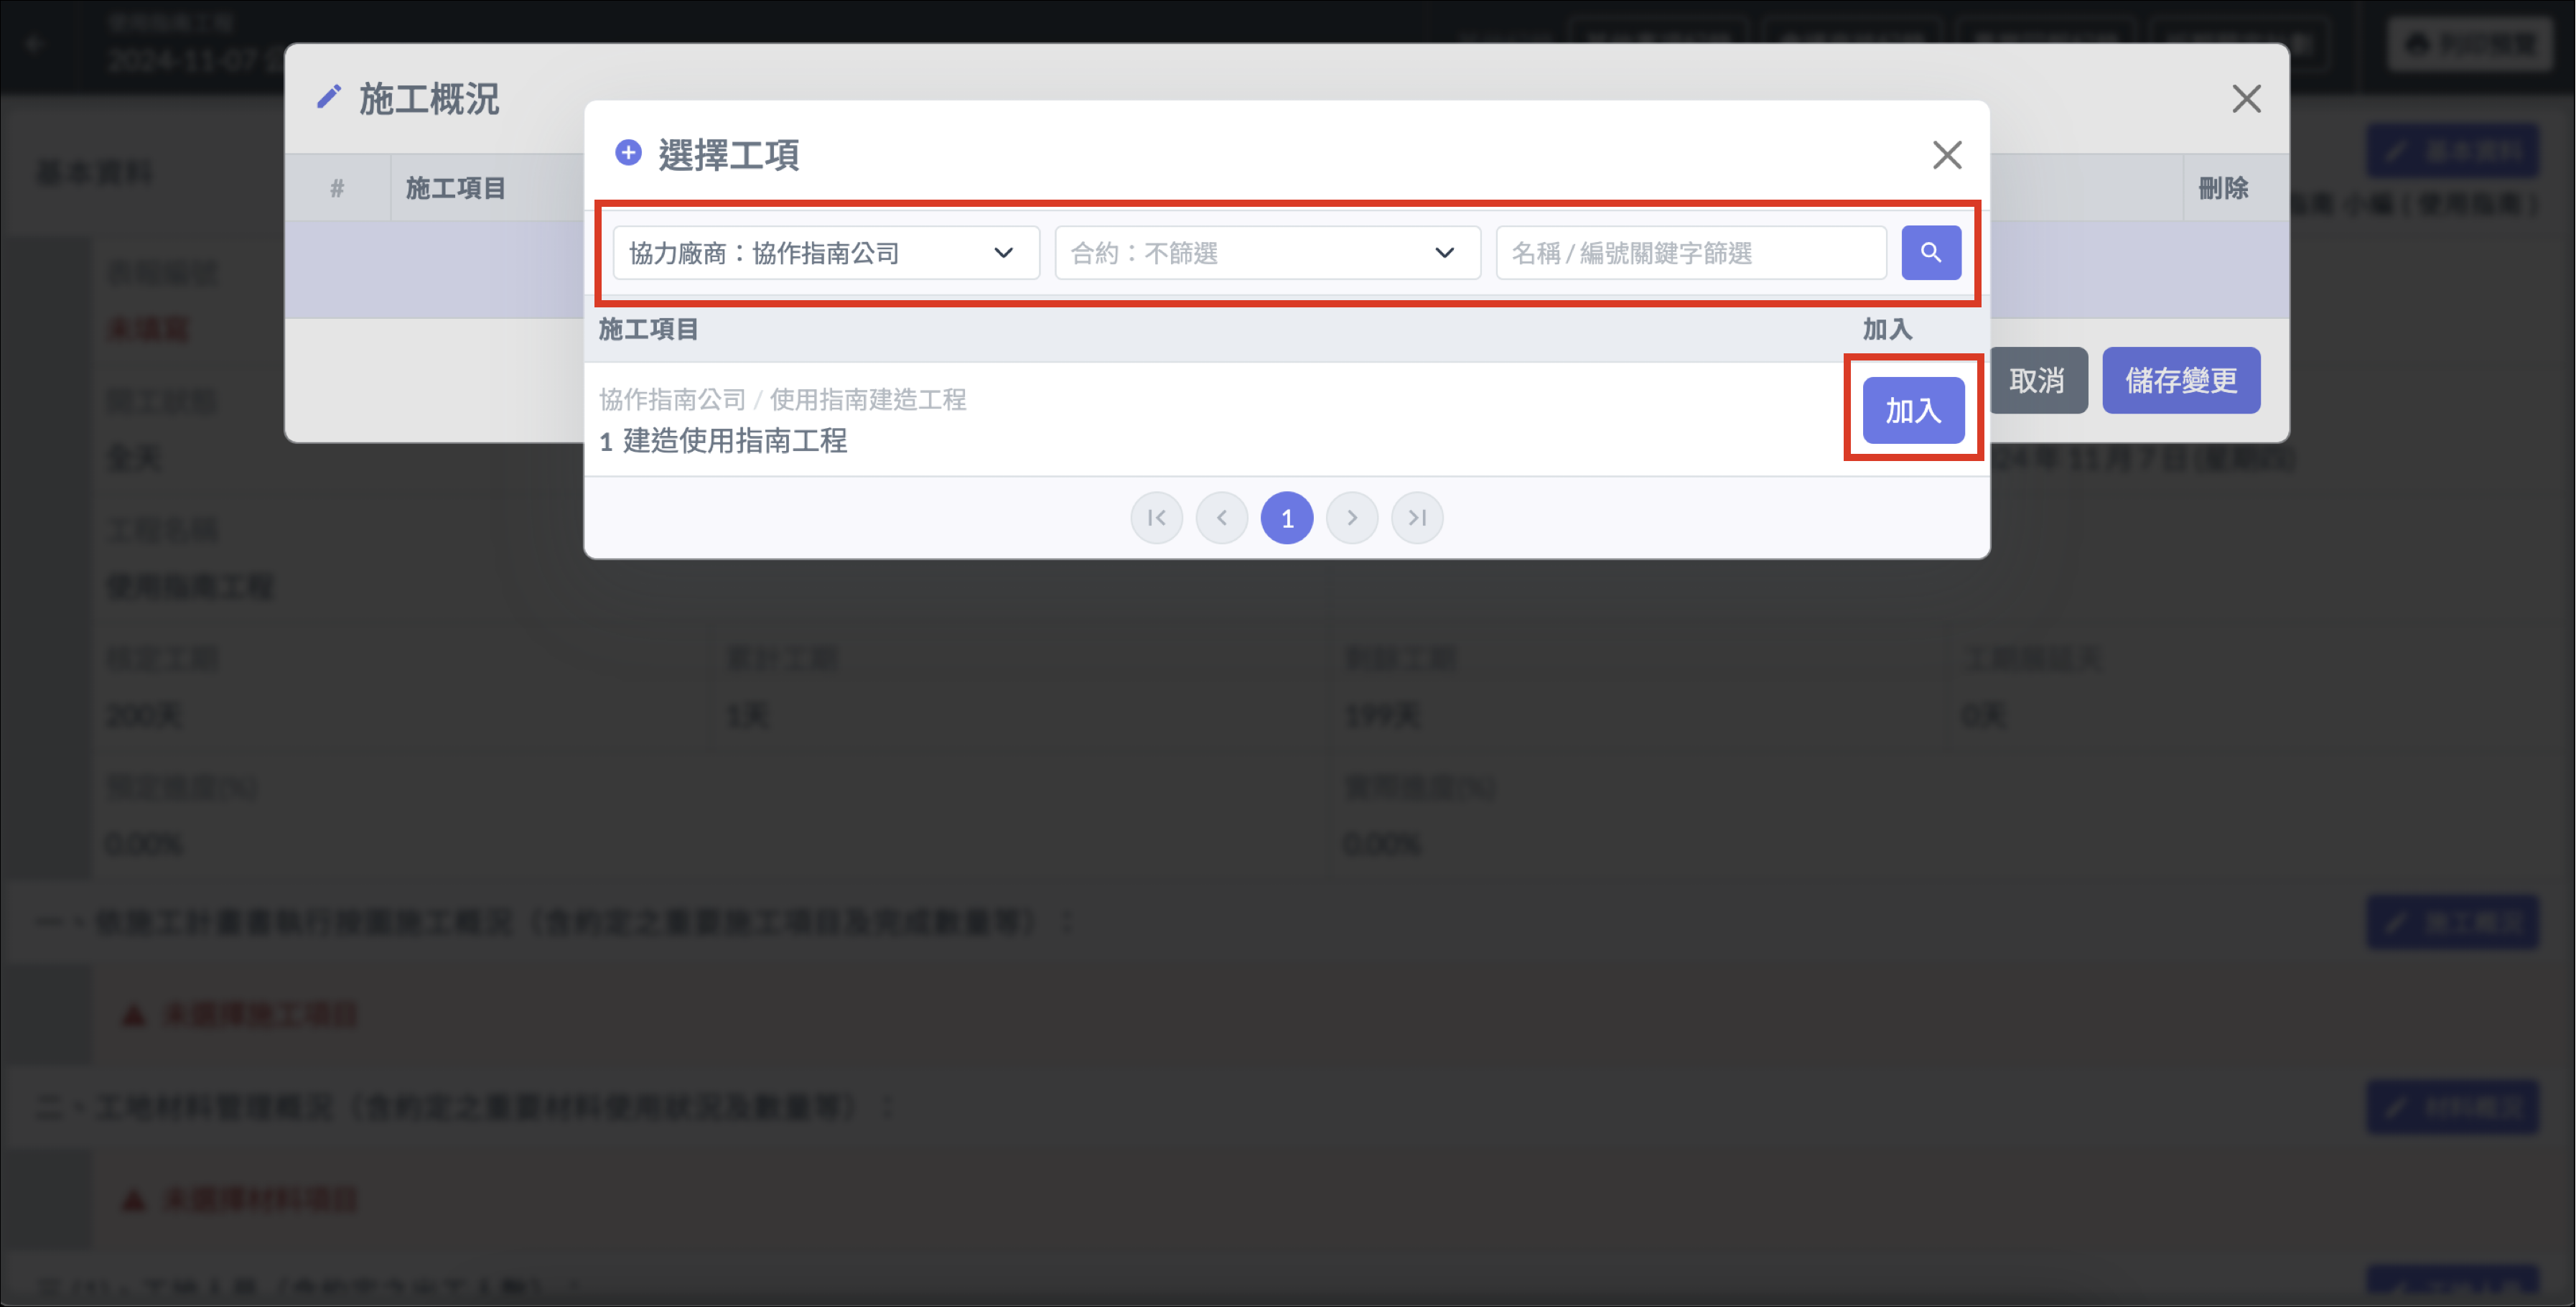Go to previous page arrow
This screenshot has width=2576, height=1307.
point(1221,518)
